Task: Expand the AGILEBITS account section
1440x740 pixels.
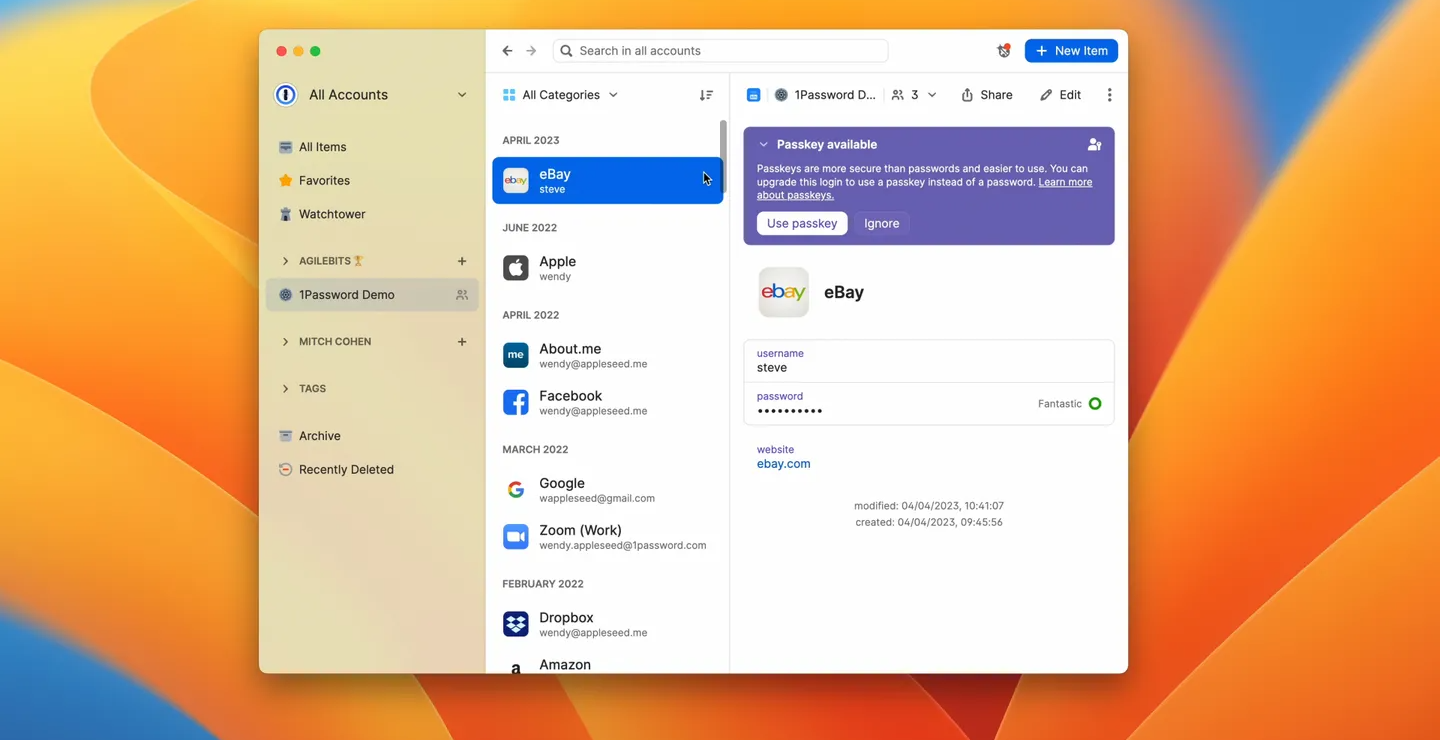Action: click(x=286, y=261)
